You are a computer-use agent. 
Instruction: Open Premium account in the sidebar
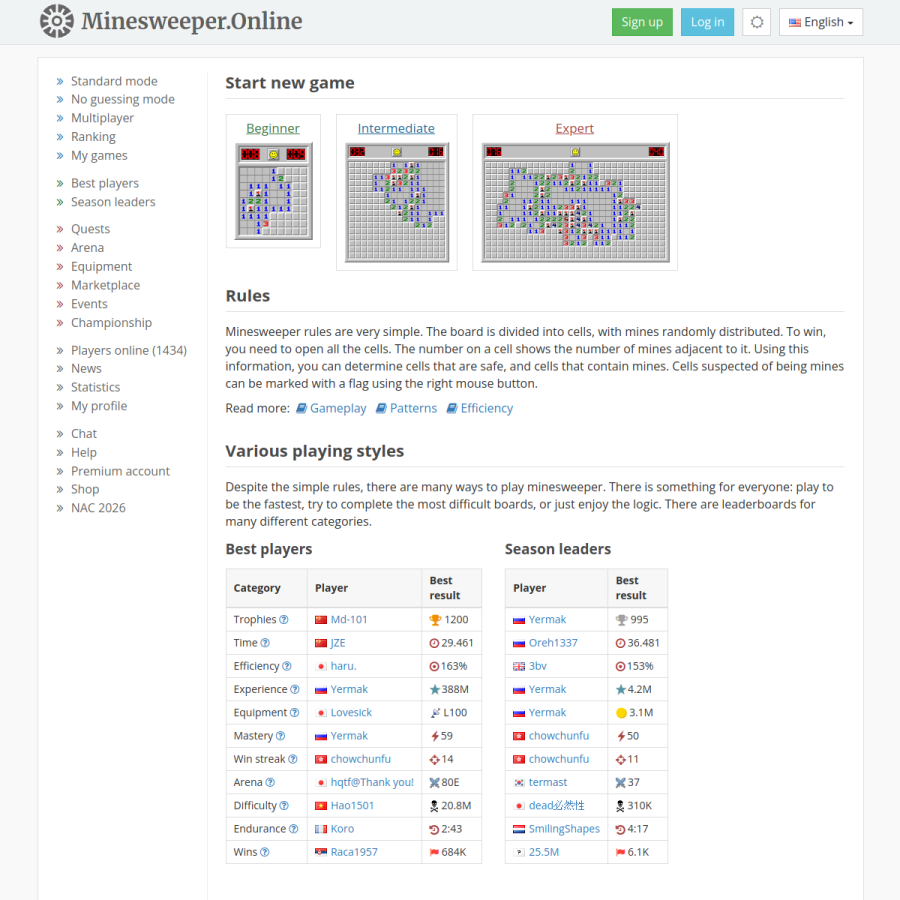point(121,471)
